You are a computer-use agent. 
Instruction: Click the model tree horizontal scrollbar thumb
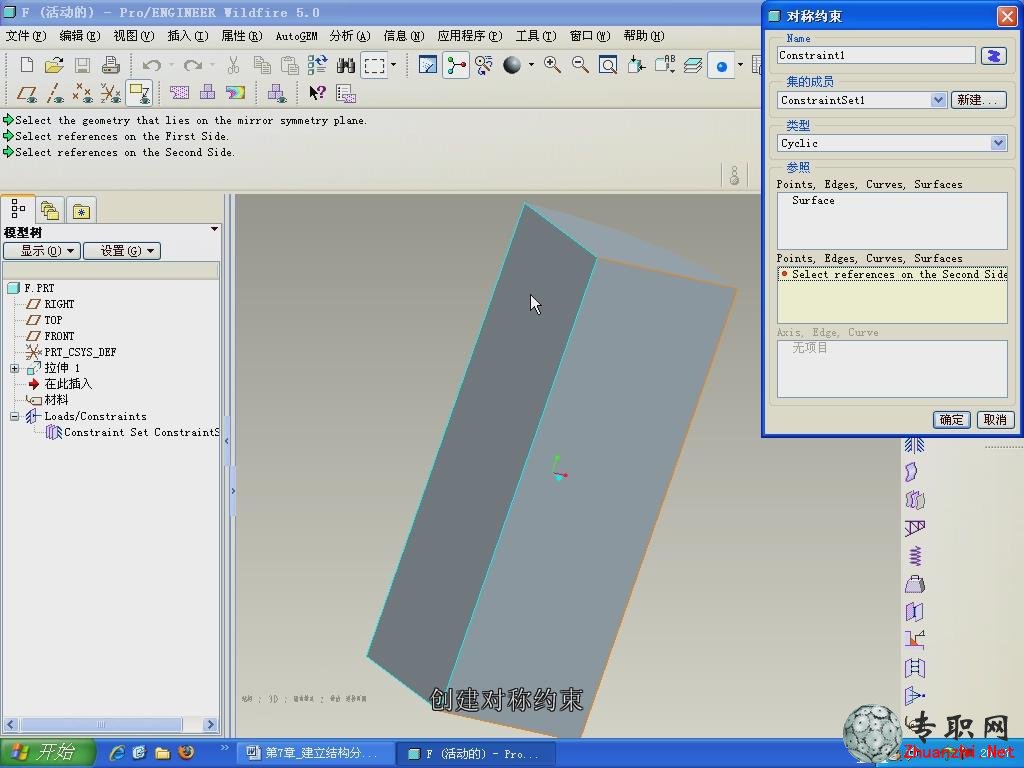click(x=101, y=724)
